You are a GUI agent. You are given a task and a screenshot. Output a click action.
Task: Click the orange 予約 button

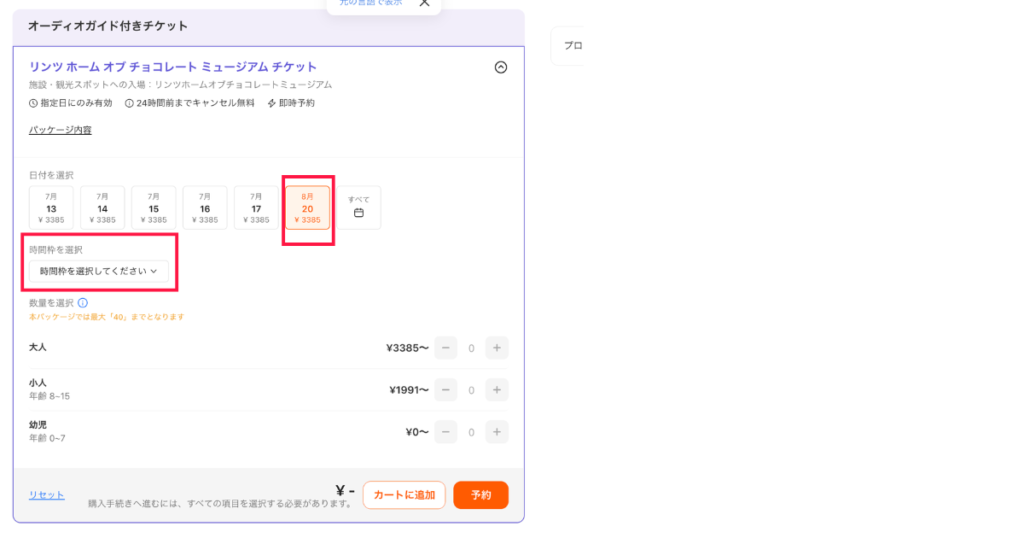[481, 495]
